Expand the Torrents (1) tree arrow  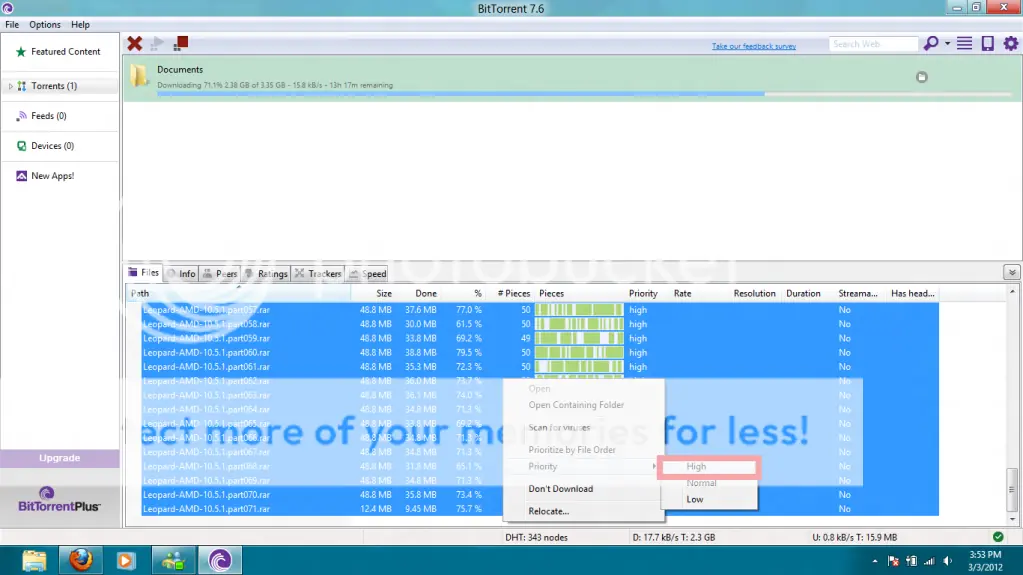click(10, 86)
